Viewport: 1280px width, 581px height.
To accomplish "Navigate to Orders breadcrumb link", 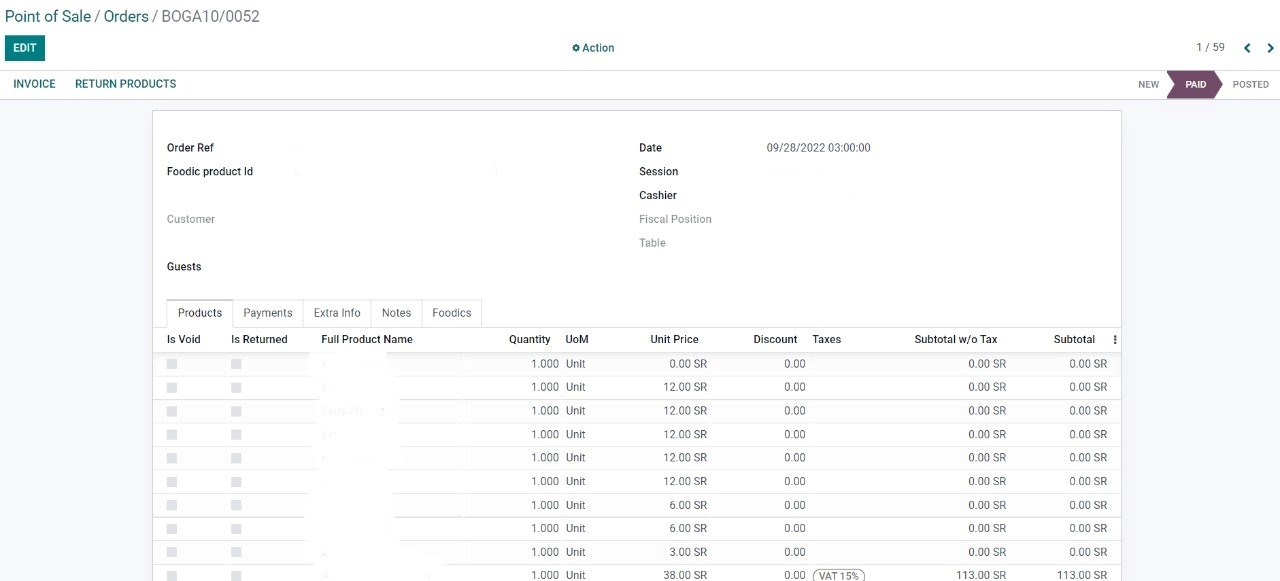I will tap(126, 17).
